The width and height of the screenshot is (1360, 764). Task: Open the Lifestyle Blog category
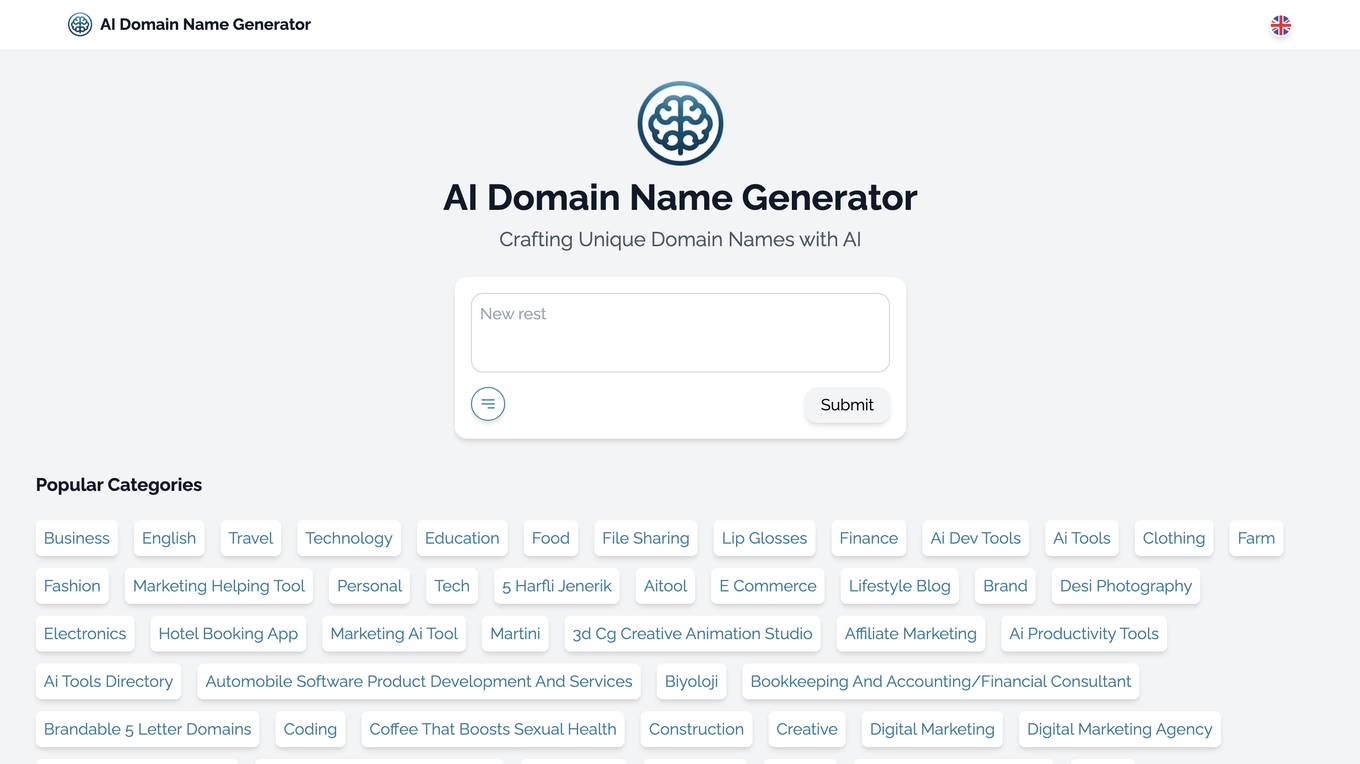tap(900, 586)
